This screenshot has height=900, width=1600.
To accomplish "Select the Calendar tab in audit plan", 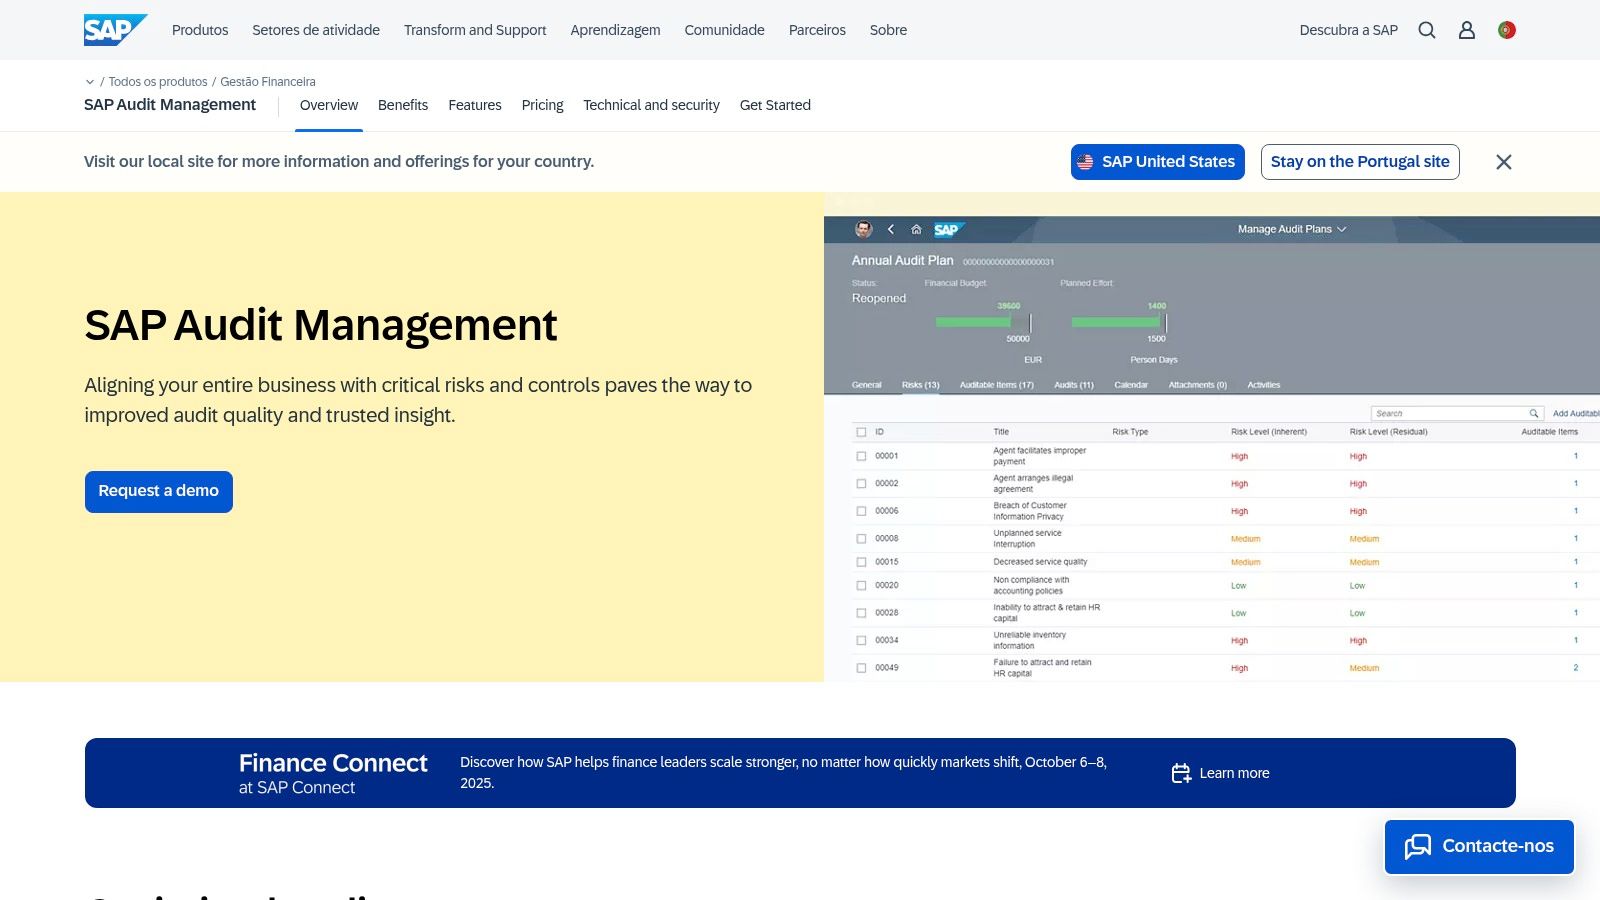I will [1131, 385].
